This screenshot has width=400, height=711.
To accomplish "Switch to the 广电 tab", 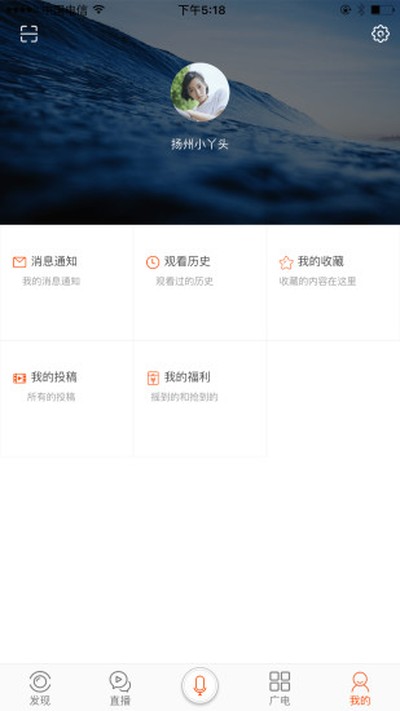I will point(279,688).
